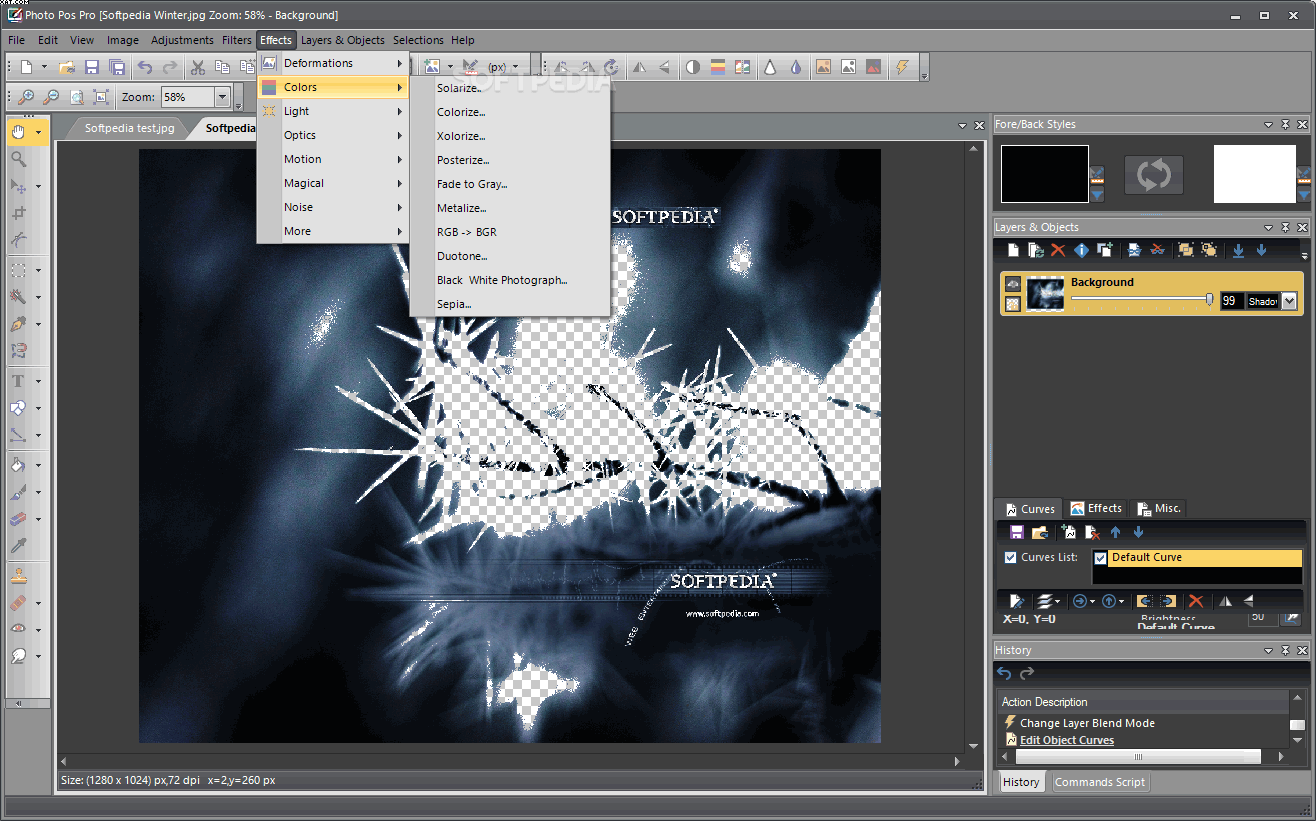The image size is (1316, 821).
Task: Expand the Deformations submenu
Action: [x=333, y=63]
